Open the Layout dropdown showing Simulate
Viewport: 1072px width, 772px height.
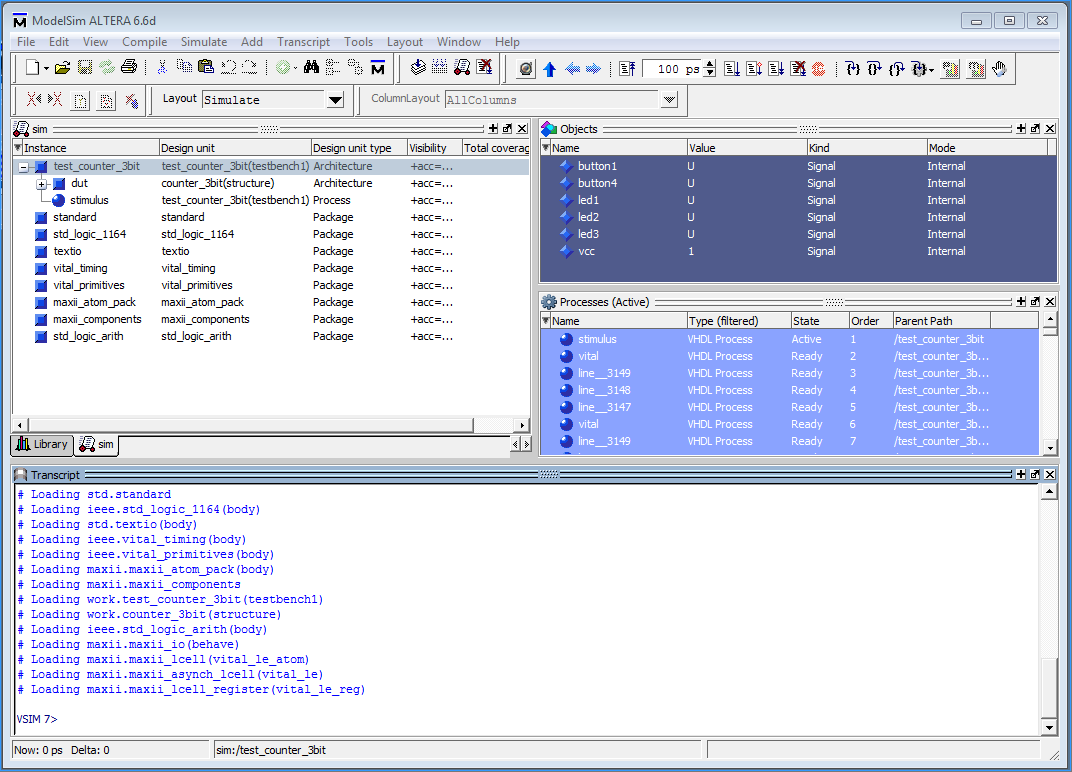click(x=335, y=100)
